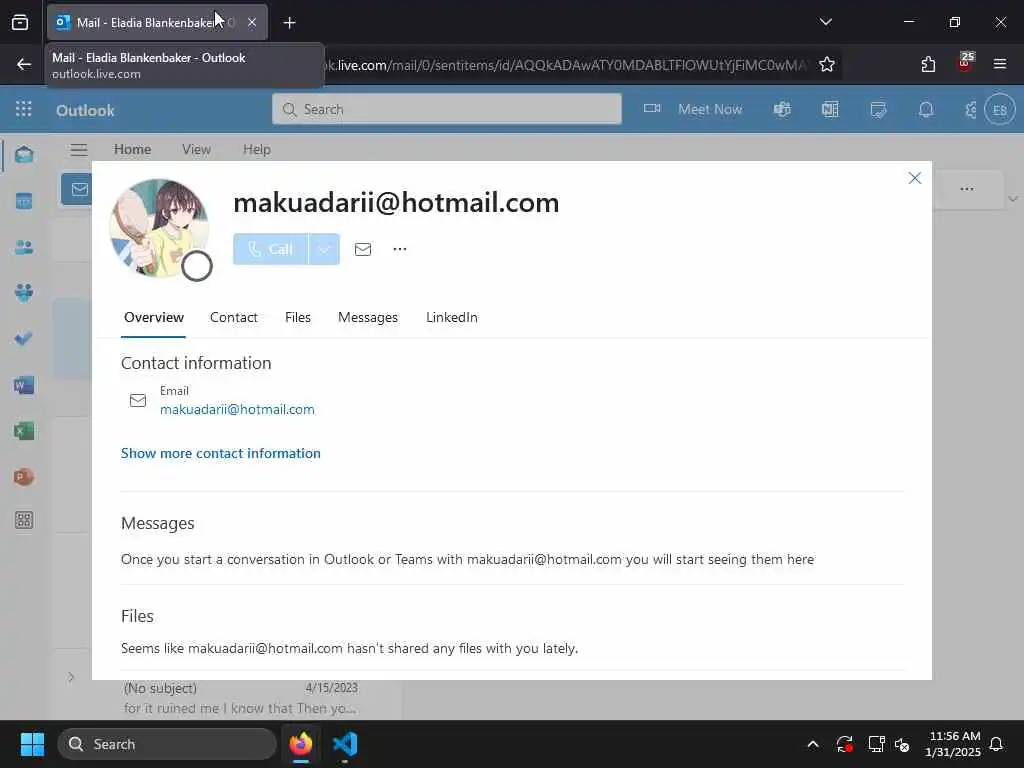1024x768 pixels.
Task: Open Outlook settings gear
Action: pyautogui.click(x=971, y=109)
